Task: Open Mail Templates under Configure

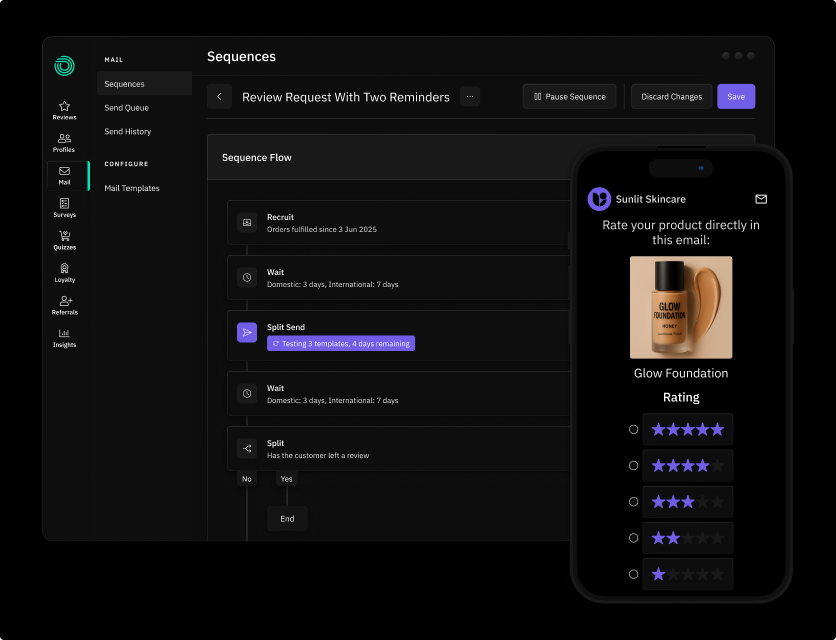Action: tap(133, 188)
